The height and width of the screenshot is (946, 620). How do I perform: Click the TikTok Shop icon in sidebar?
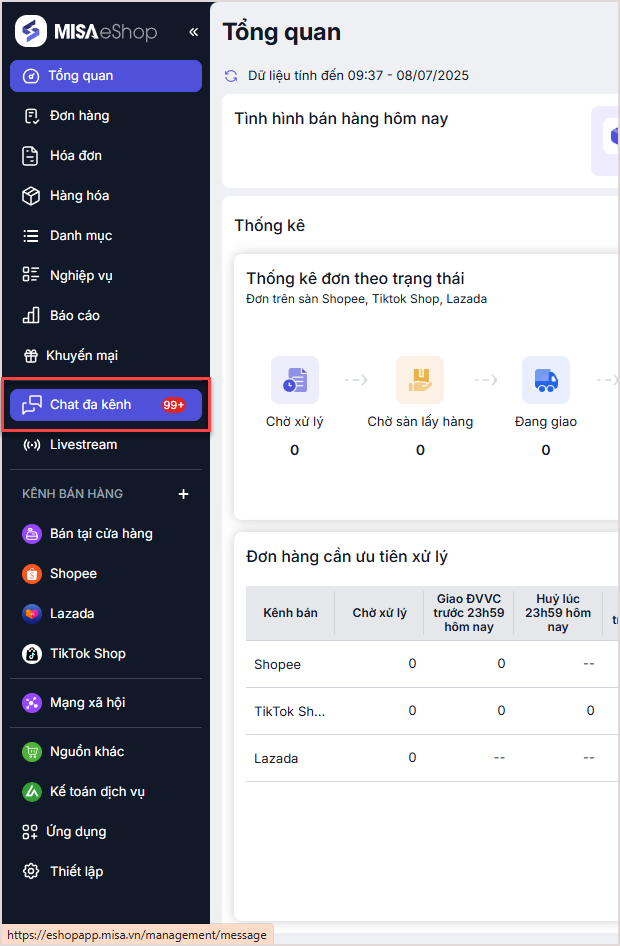click(31, 653)
